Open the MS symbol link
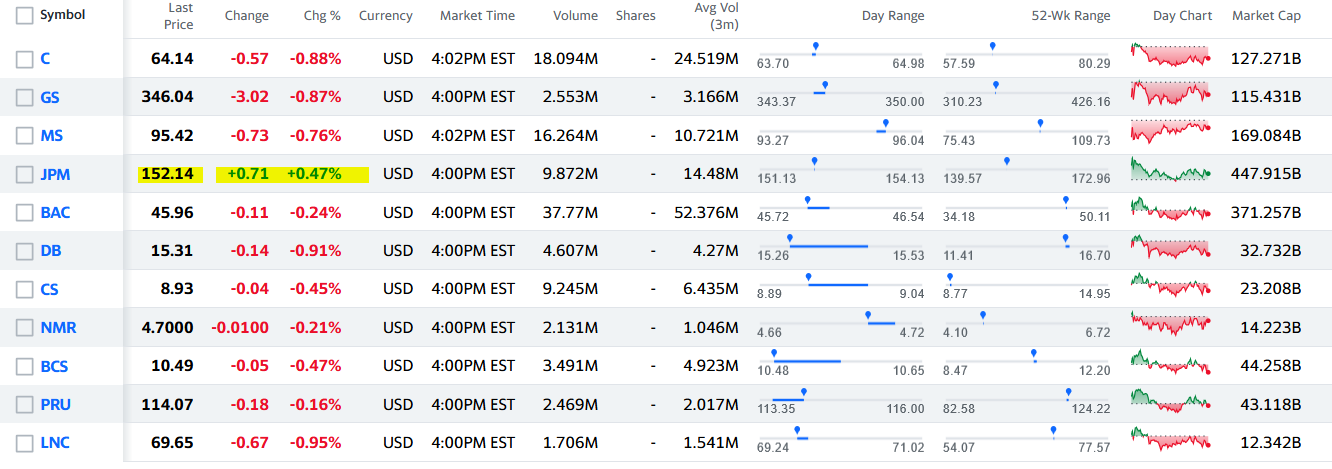The width and height of the screenshot is (1332, 469). [x=51, y=136]
